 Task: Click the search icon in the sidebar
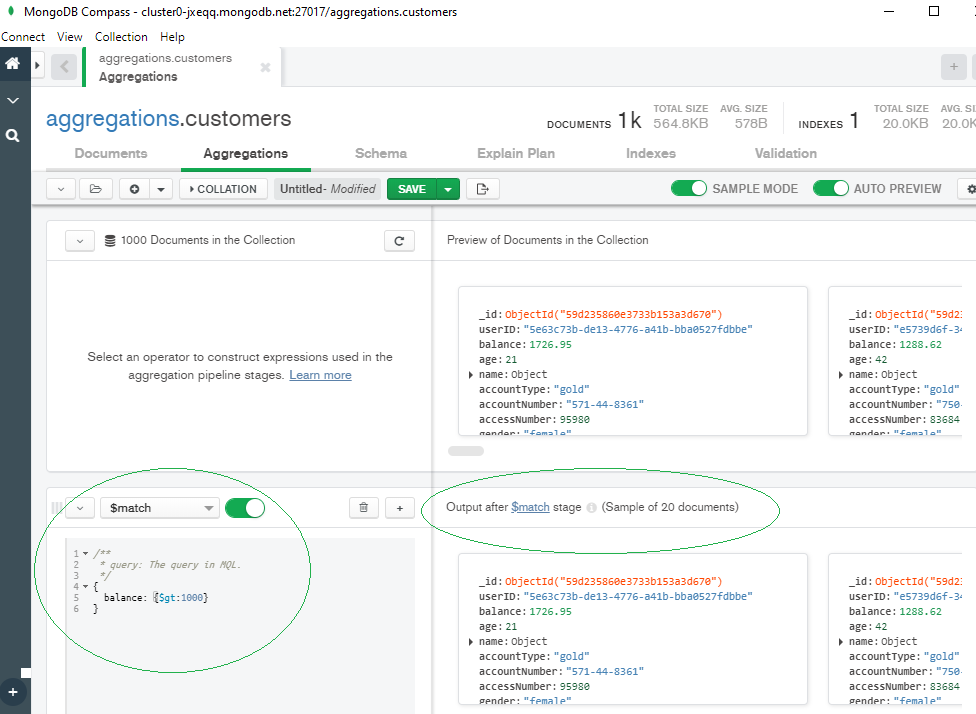coord(13,135)
